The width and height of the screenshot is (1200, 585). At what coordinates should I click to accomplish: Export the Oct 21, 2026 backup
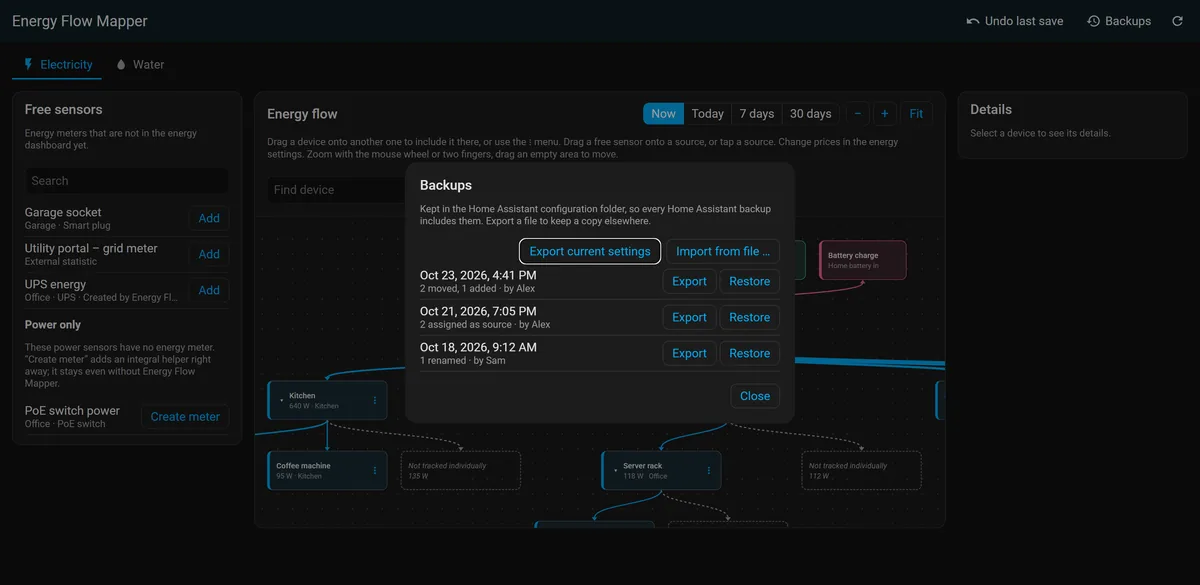(x=689, y=317)
